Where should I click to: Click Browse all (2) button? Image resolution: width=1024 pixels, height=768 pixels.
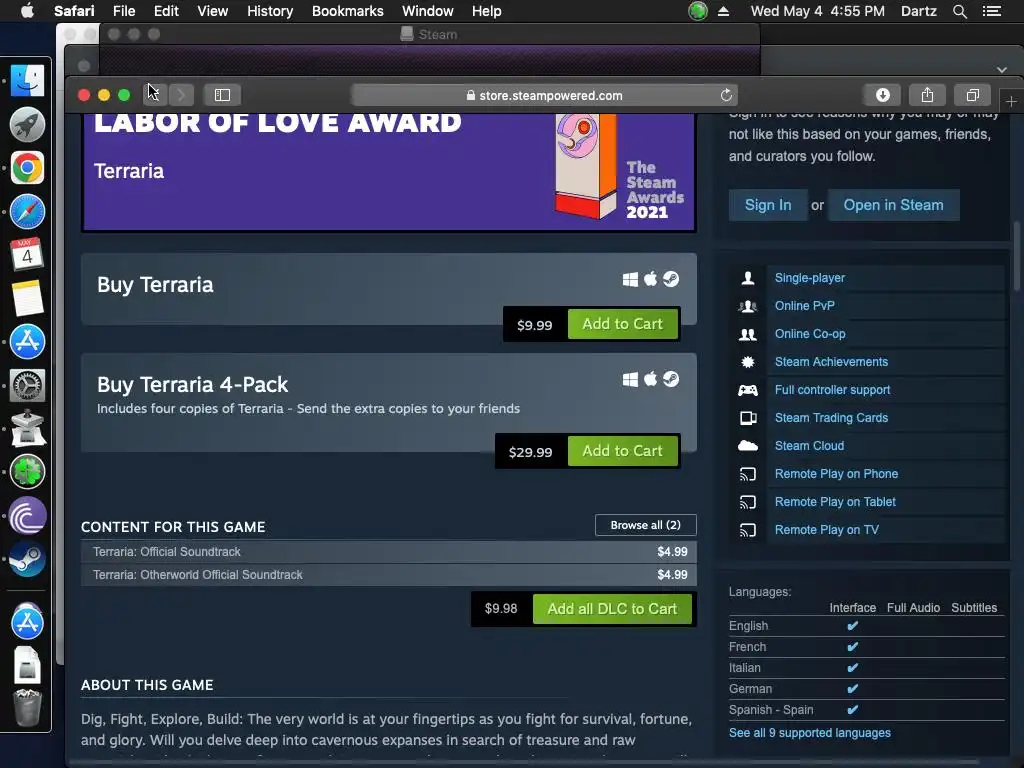click(x=645, y=525)
